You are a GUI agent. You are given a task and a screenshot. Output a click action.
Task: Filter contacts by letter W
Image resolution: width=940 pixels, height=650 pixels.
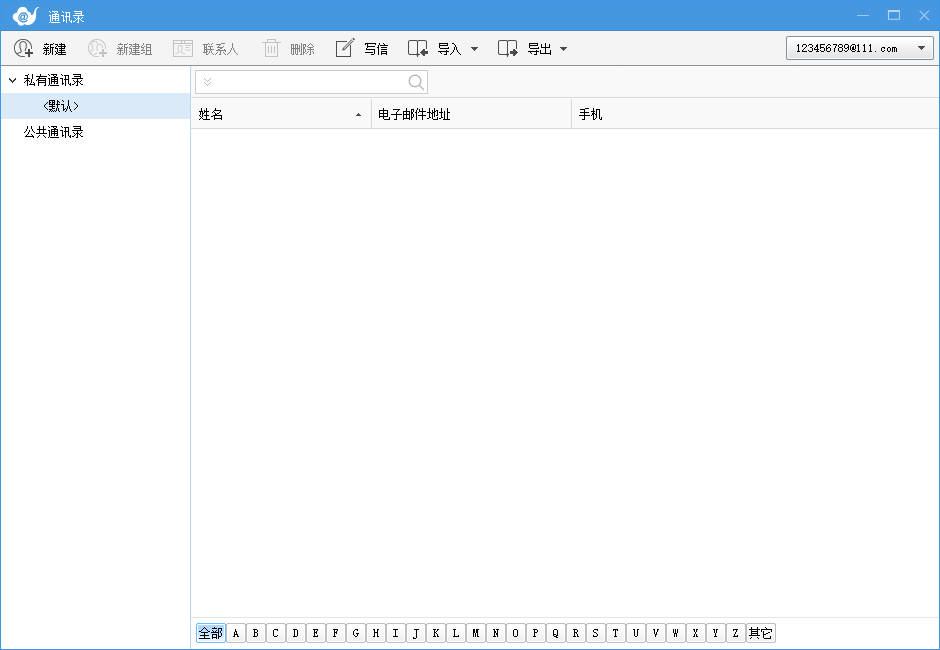[x=676, y=633]
